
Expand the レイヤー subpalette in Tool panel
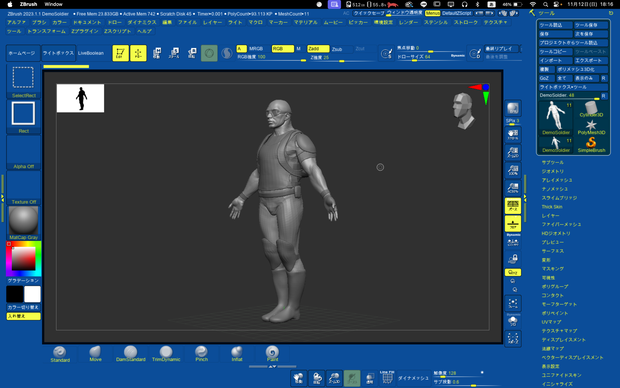pos(550,216)
